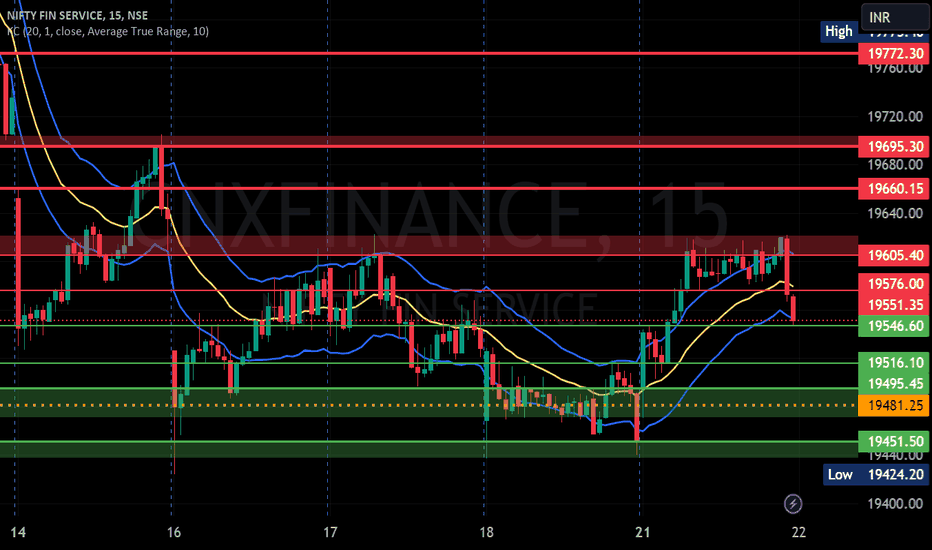Image resolution: width=932 pixels, height=550 pixels.
Task: Select the 19660.15 red price label
Action: click(x=895, y=189)
